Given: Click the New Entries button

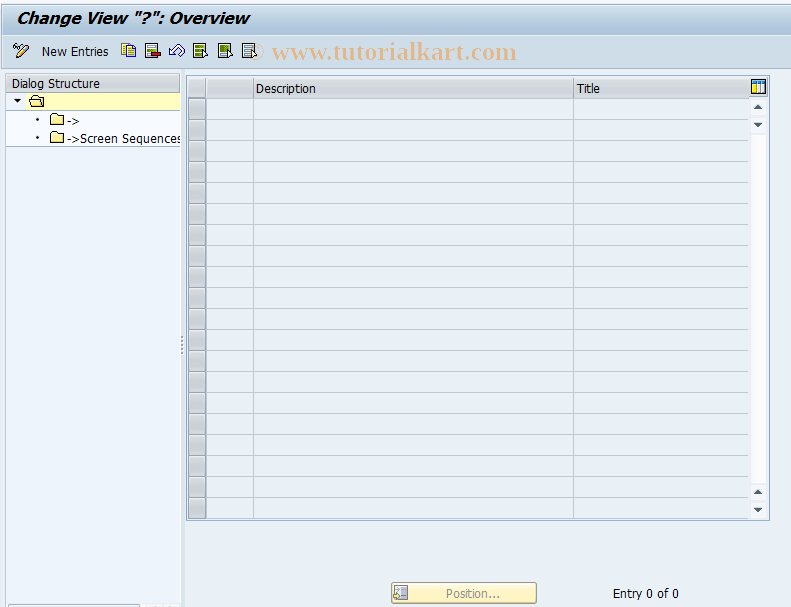Looking at the screenshot, I should click(x=75, y=51).
